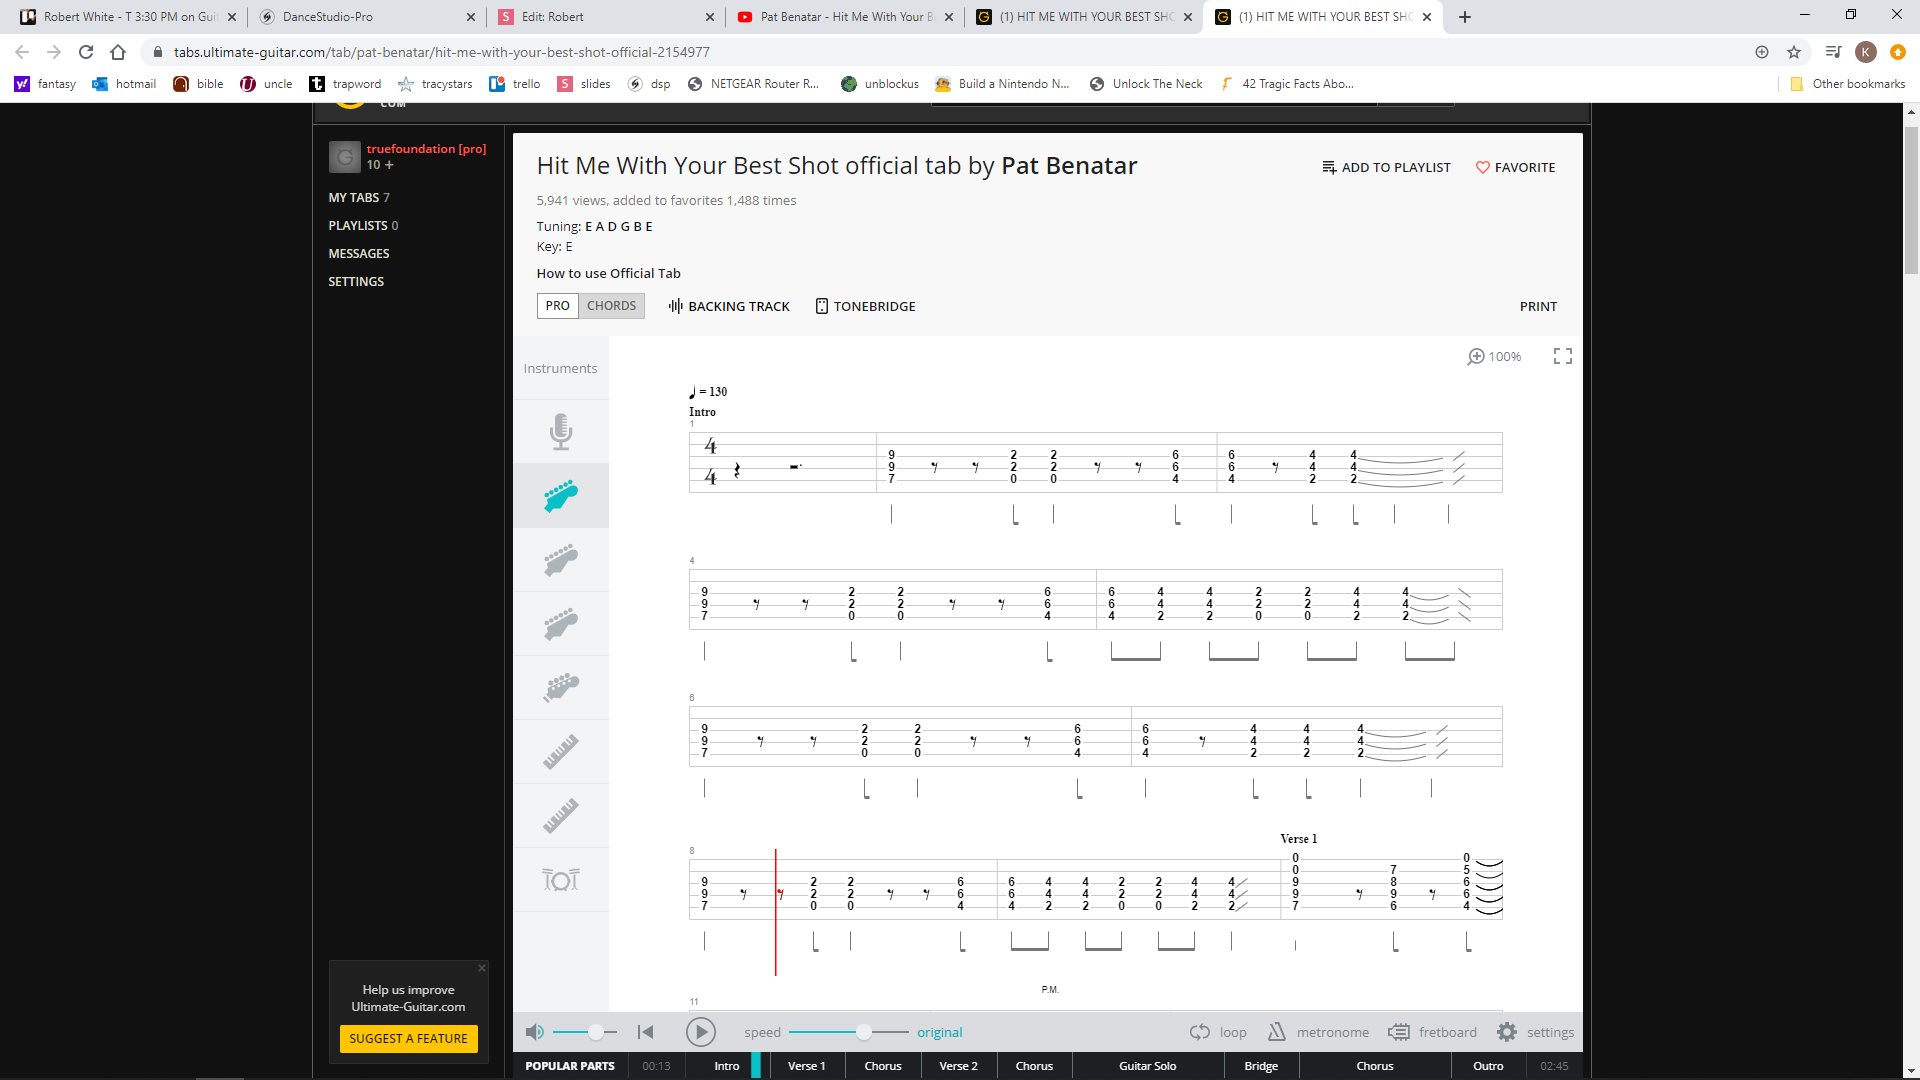Open How to use Official Tab link
The height and width of the screenshot is (1080, 1920).
tap(608, 273)
